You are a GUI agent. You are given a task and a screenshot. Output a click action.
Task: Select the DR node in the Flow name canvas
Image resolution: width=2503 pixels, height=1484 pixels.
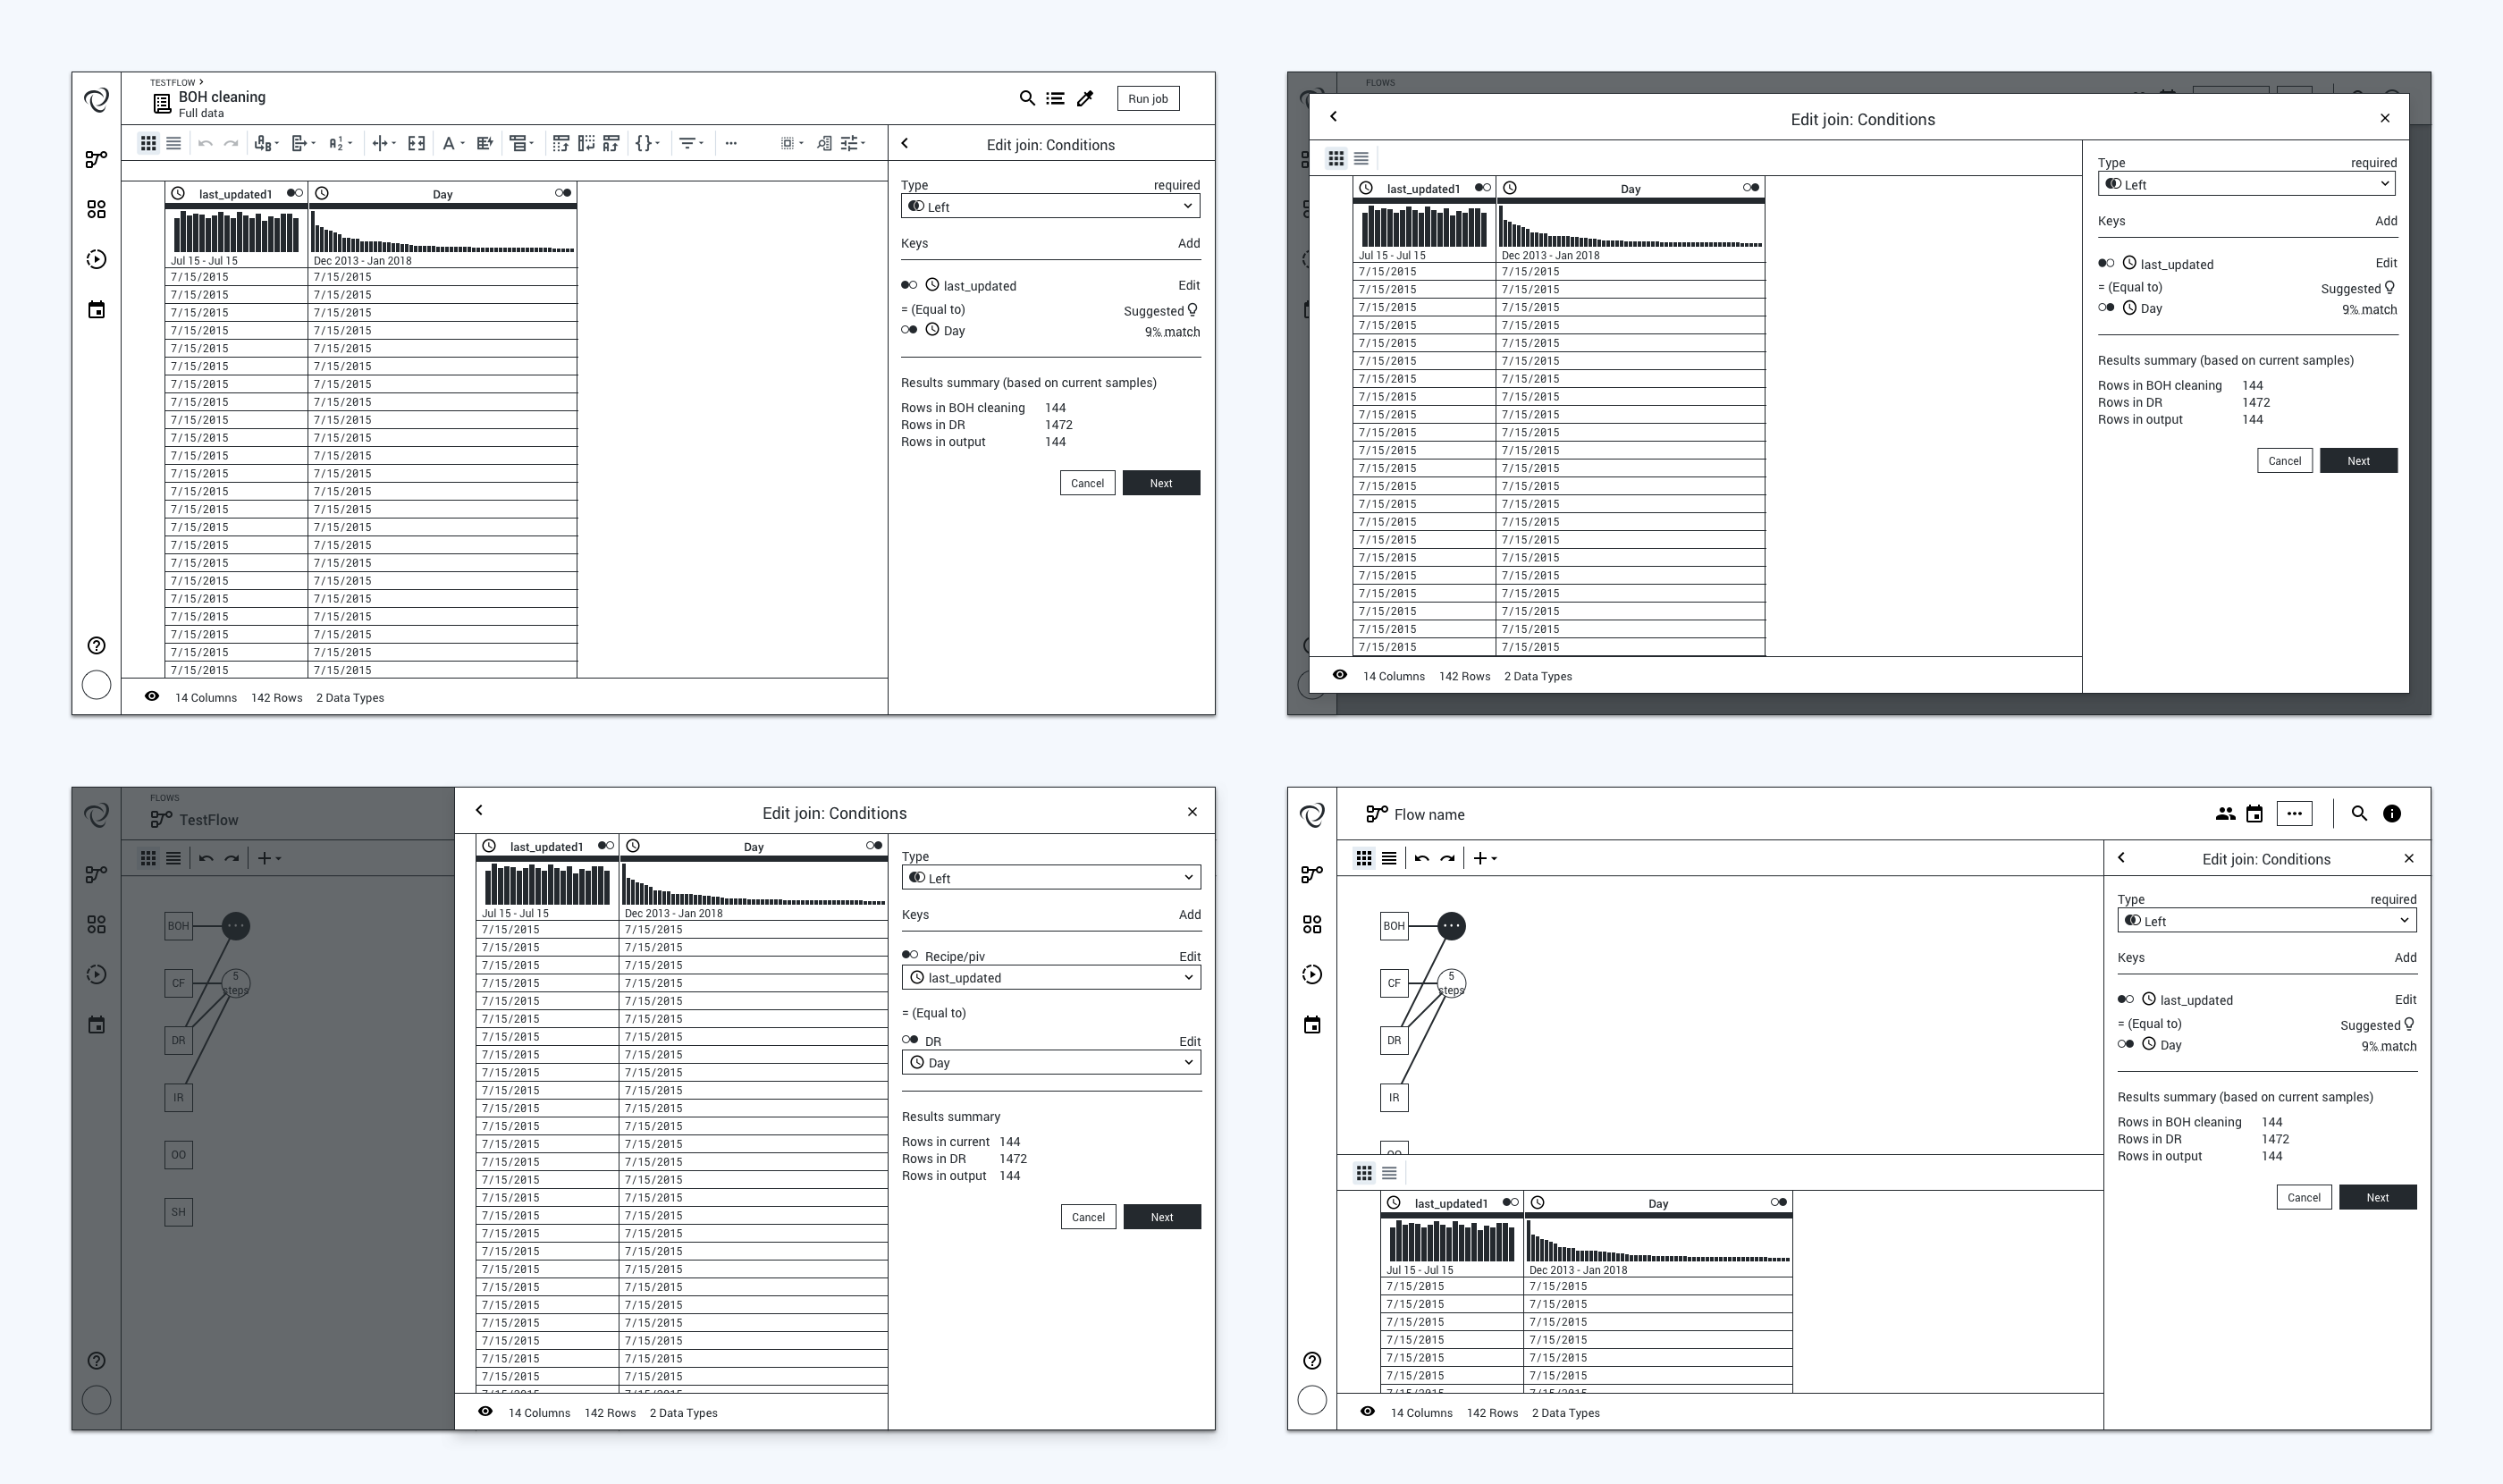[x=1393, y=1040]
